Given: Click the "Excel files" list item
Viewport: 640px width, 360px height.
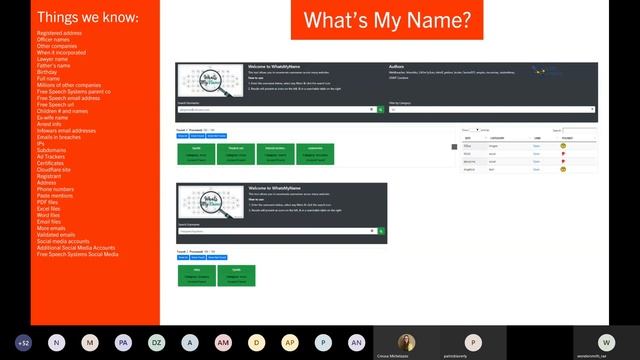Looking at the screenshot, I should [x=49, y=209].
